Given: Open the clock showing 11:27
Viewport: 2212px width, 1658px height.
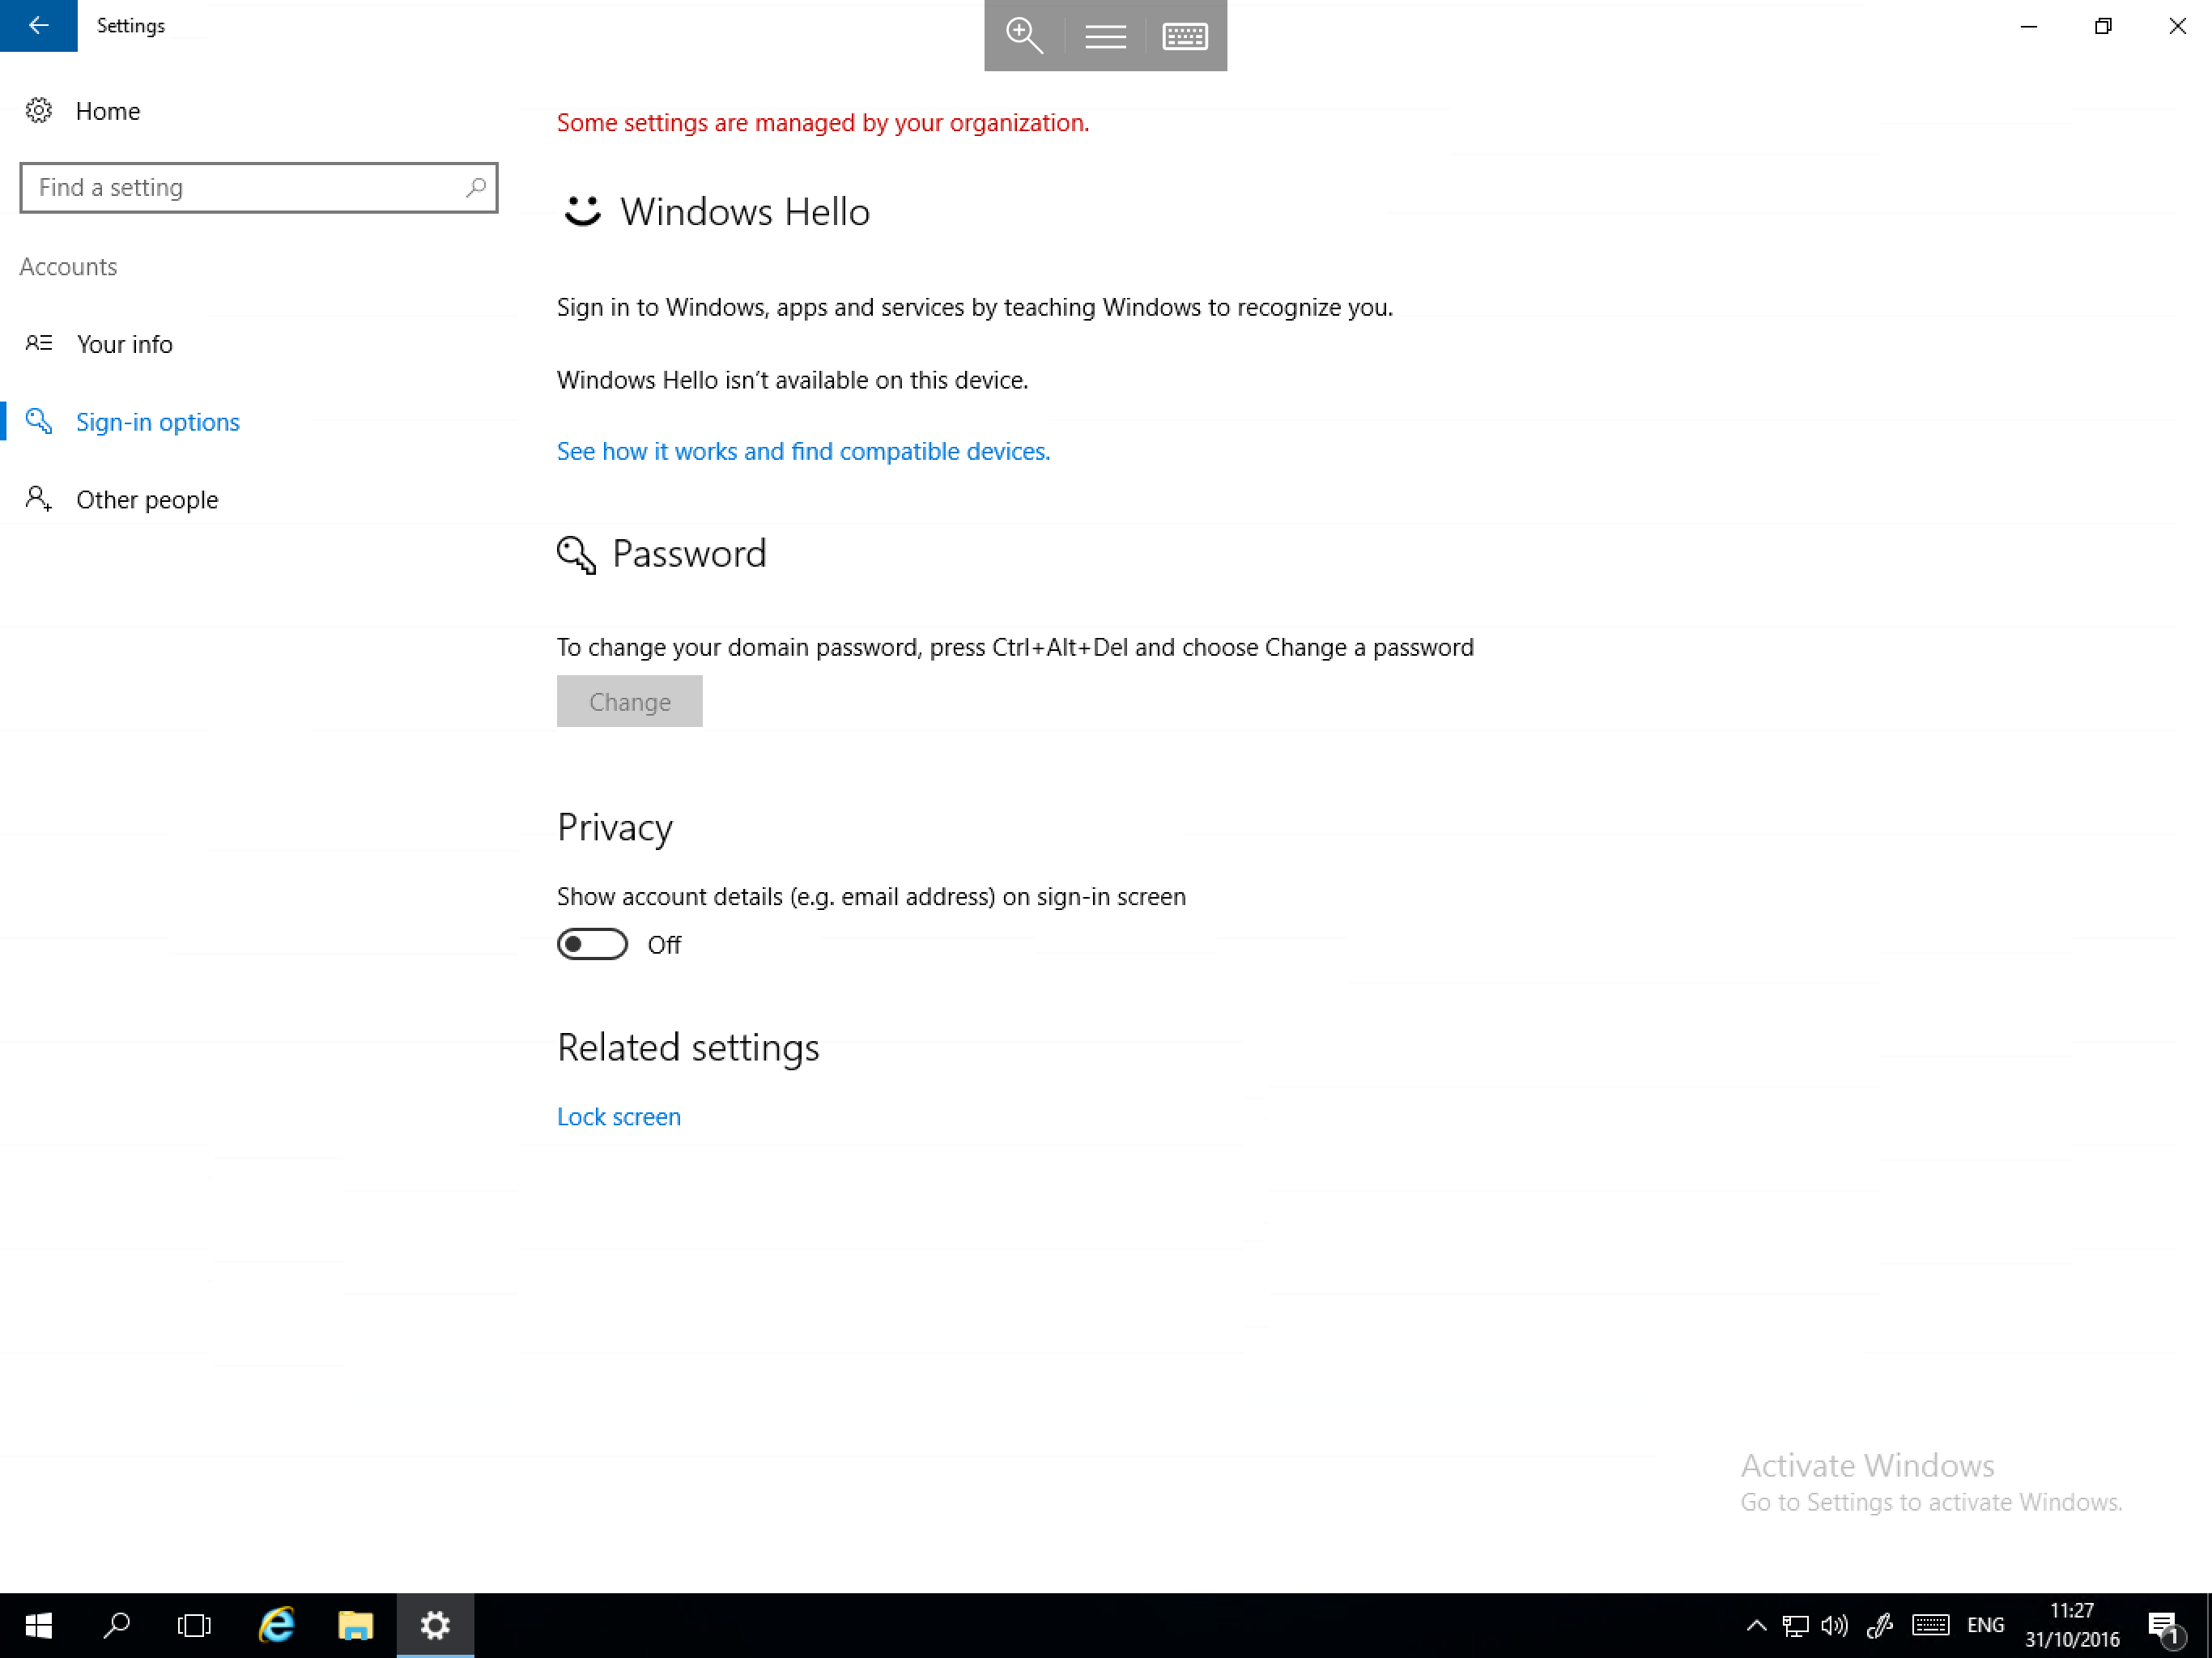Looking at the screenshot, I should 2072,1626.
